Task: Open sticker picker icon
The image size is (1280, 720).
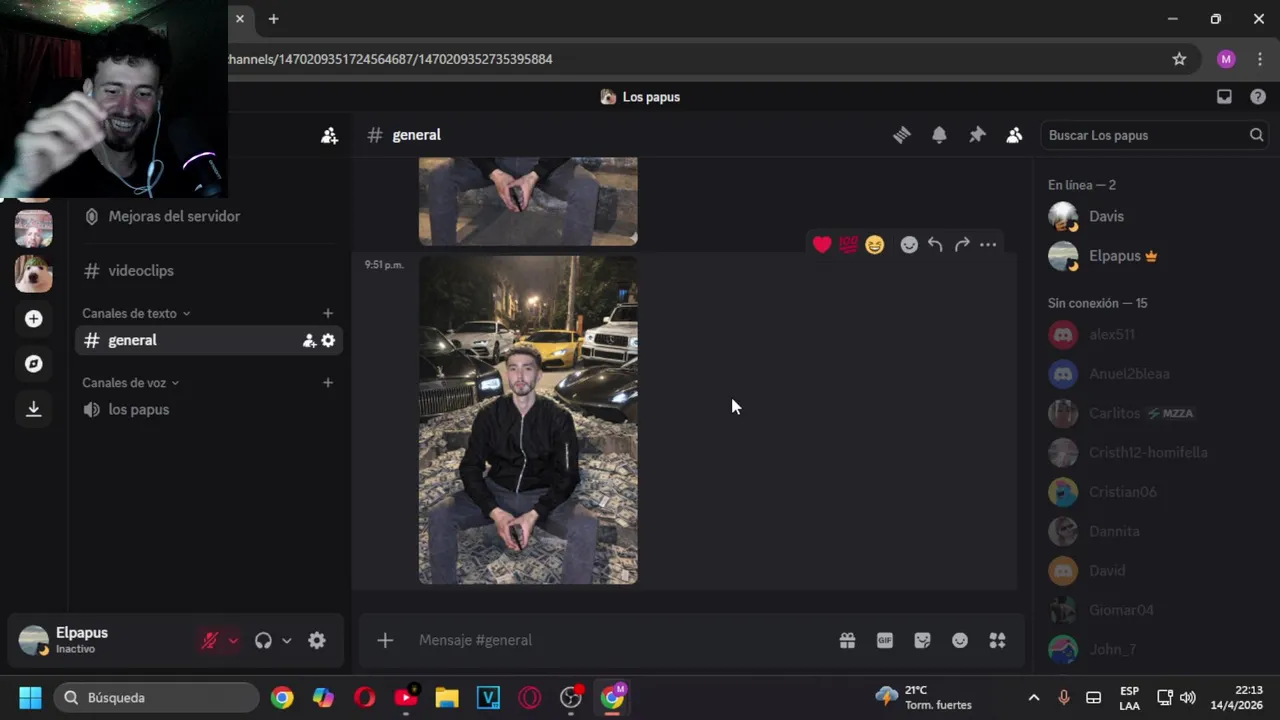Action: click(922, 640)
